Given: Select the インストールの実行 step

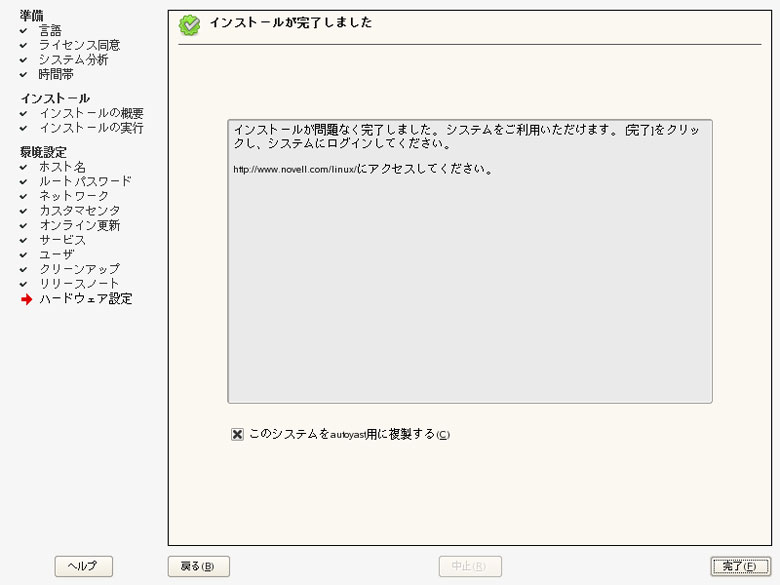Looking at the screenshot, I should point(92,128).
